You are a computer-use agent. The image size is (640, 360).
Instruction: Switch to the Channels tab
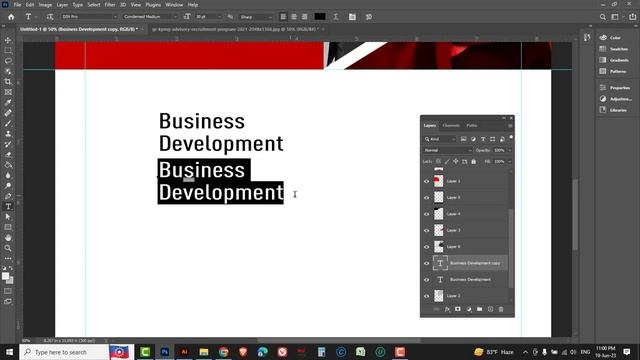point(451,126)
